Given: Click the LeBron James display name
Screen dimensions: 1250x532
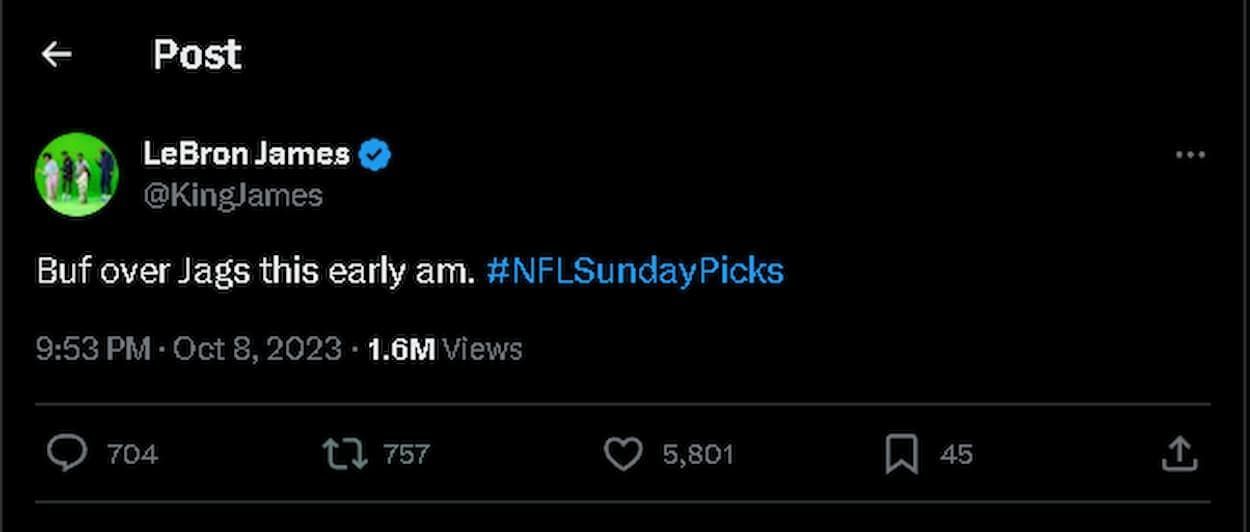Looking at the screenshot, I should point(246,154).
